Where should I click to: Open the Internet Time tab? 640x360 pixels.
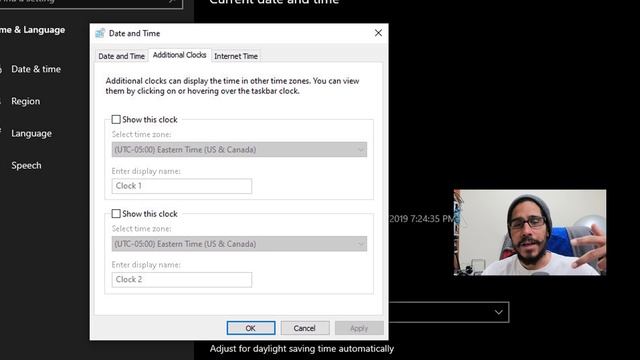(236, 56)
